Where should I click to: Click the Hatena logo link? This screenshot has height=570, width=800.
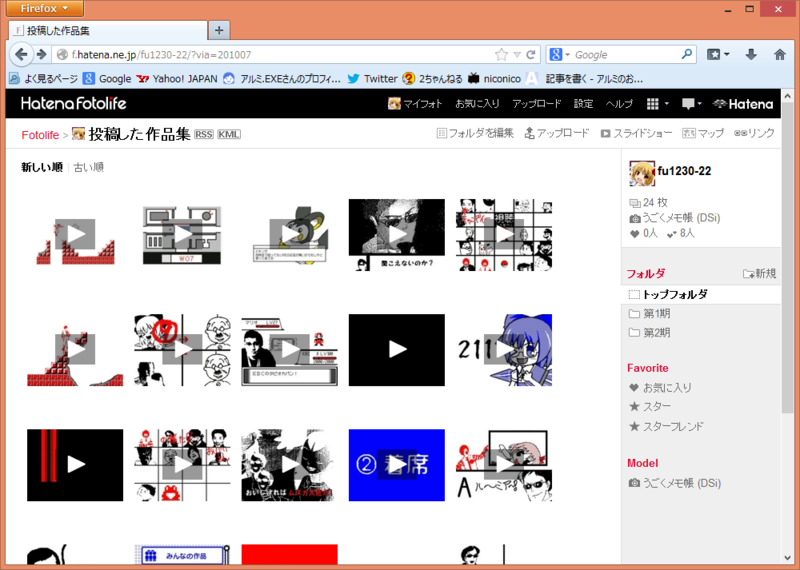point(743,104)
